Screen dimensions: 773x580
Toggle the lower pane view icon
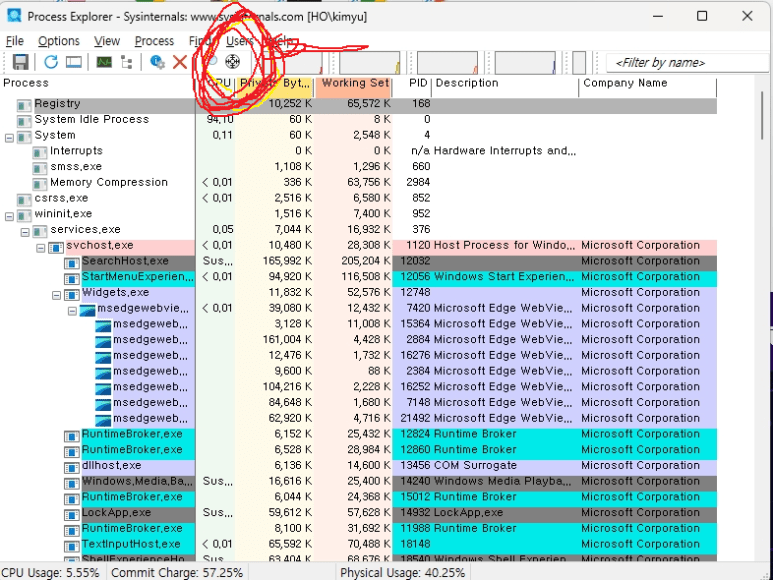pos(74,62)
